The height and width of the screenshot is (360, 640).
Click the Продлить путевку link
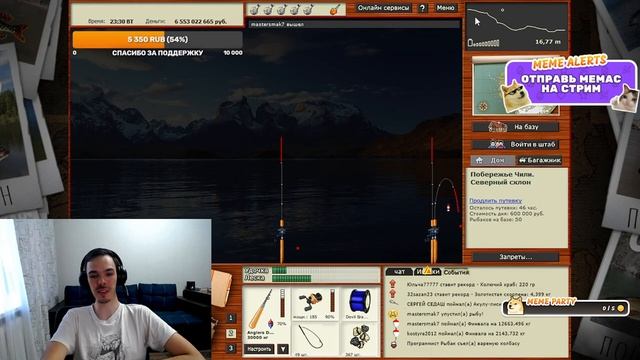point(495,200)
